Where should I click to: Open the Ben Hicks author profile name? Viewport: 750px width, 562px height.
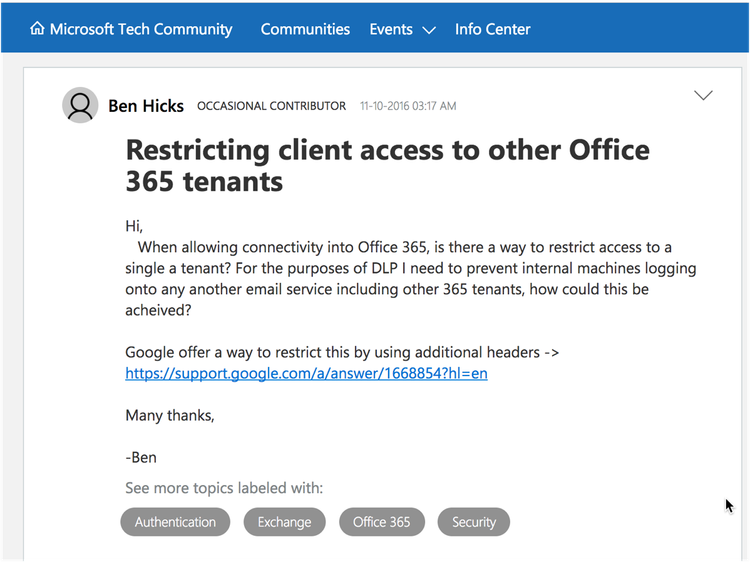coord(145,105)
